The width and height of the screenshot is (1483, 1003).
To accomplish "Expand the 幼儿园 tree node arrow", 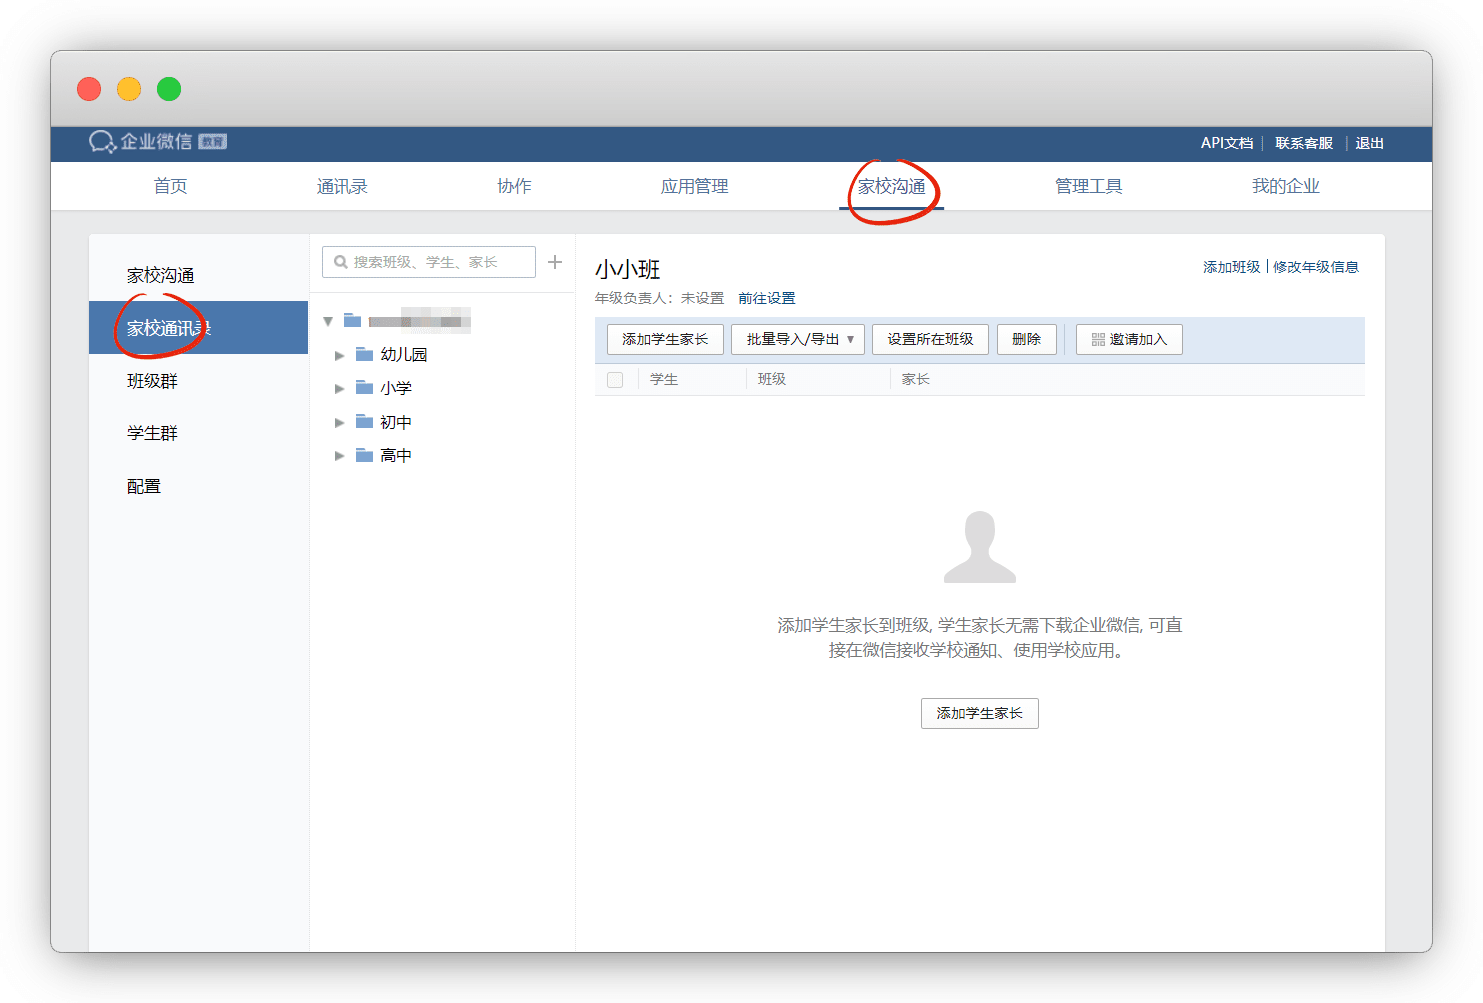I will (339, 355).
